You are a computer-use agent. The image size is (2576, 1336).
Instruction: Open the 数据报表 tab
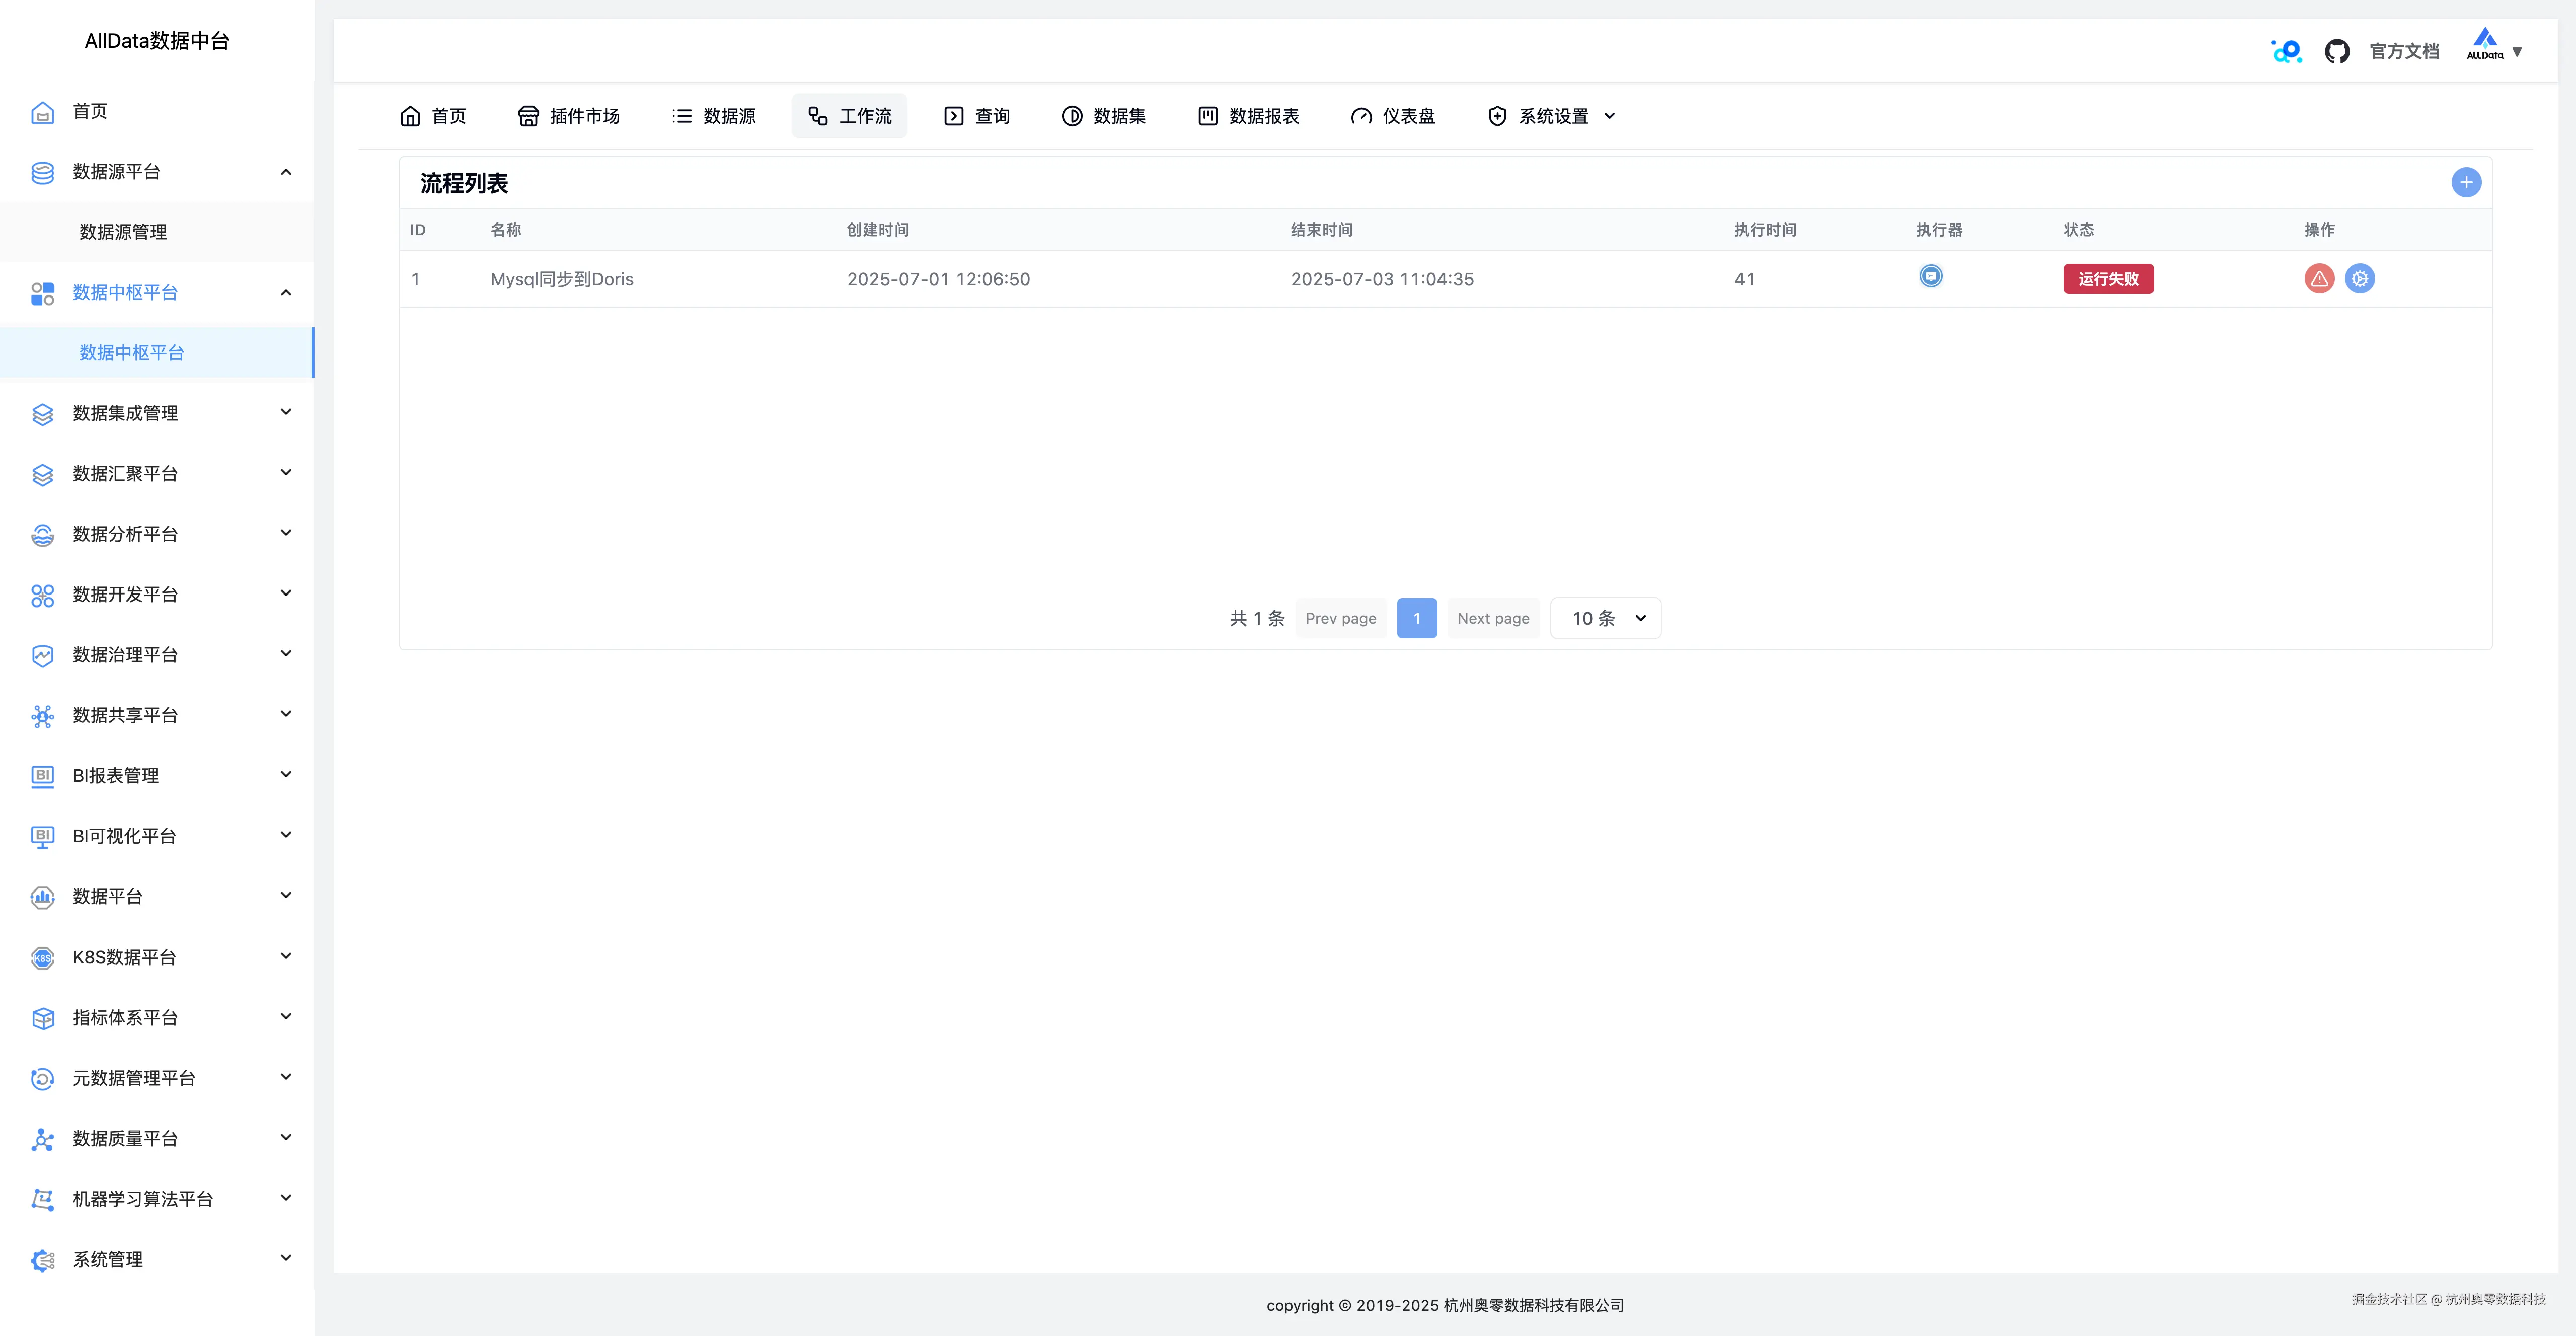(1249, 116)
